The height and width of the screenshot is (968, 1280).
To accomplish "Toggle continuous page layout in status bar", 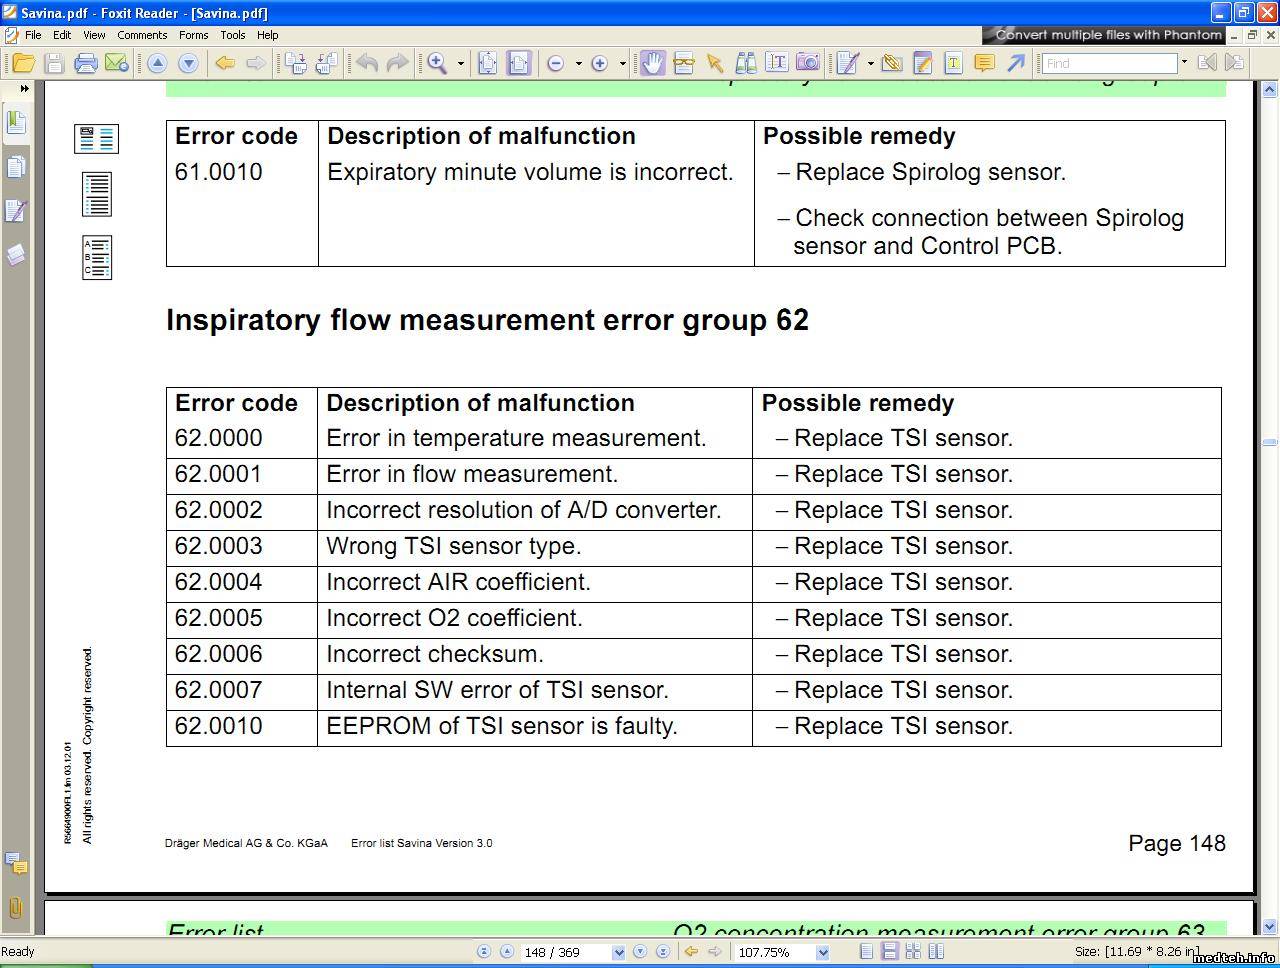I will tap(889, 952).
